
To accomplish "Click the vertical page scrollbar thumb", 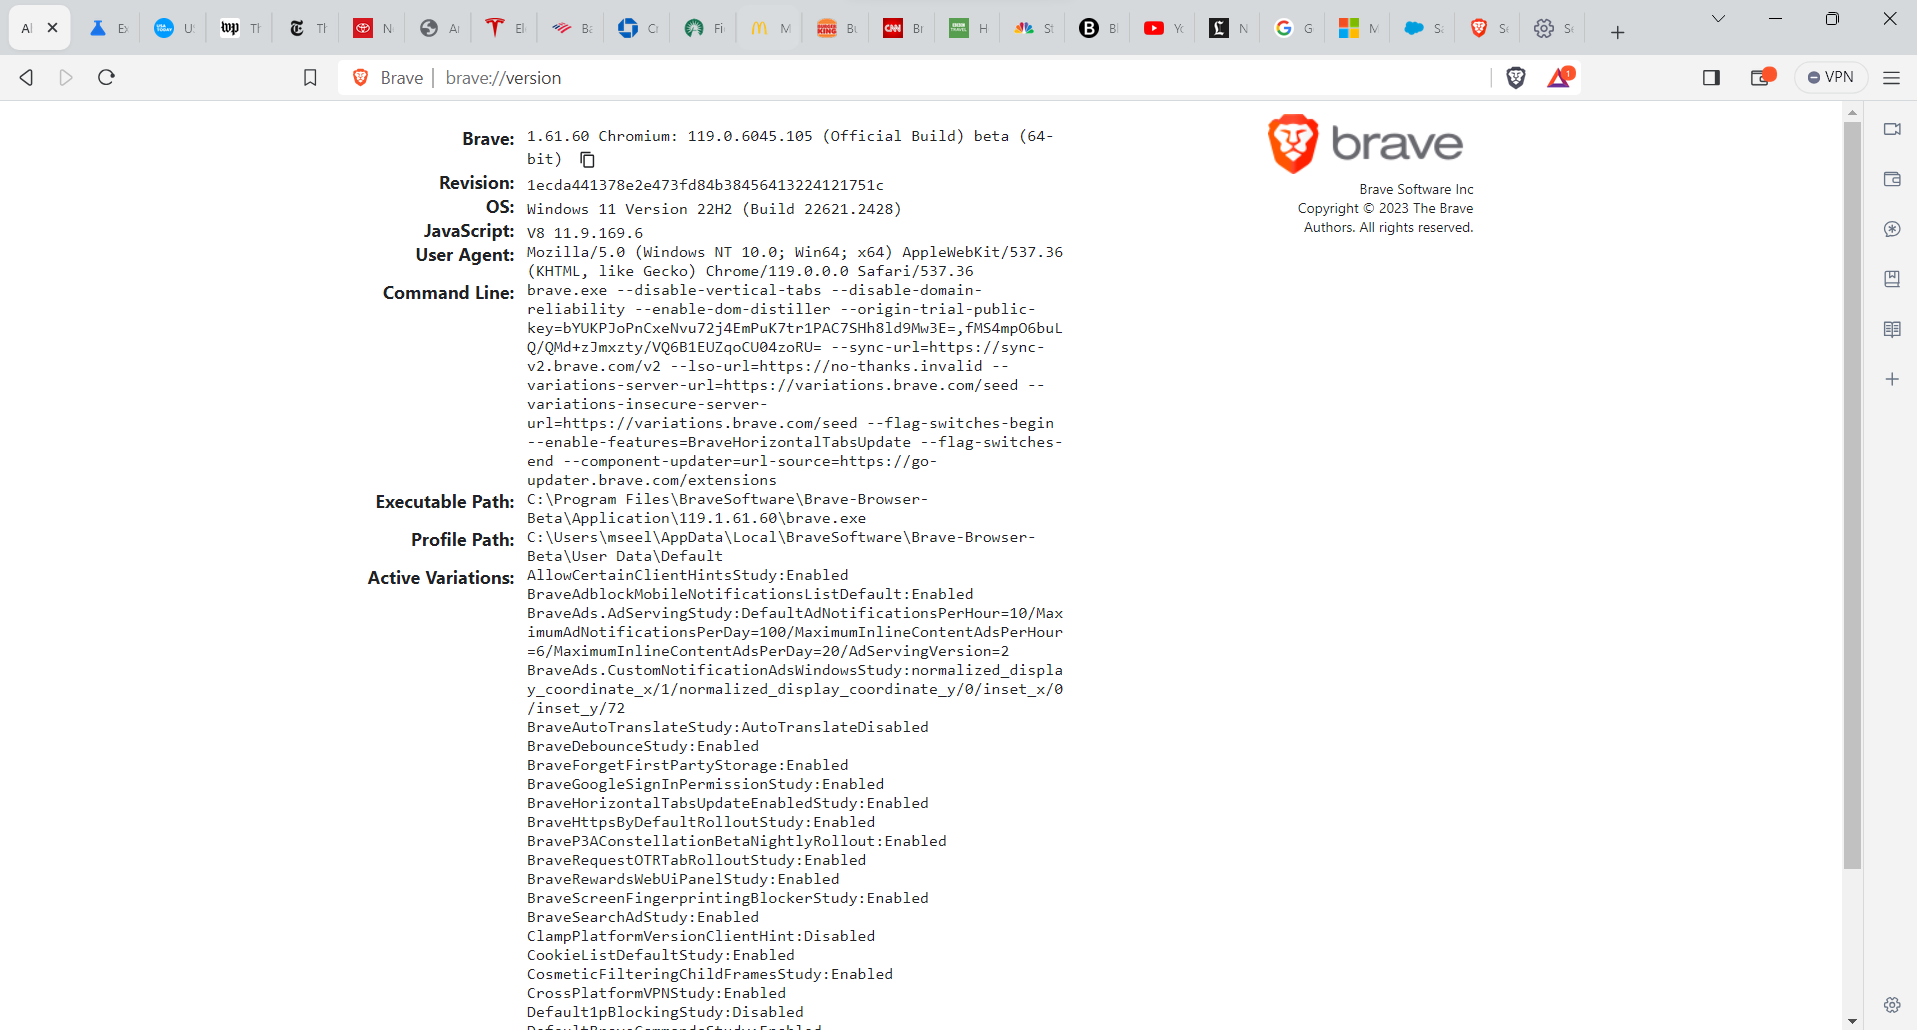I will pyautogui.click(x=1852, y=495).
